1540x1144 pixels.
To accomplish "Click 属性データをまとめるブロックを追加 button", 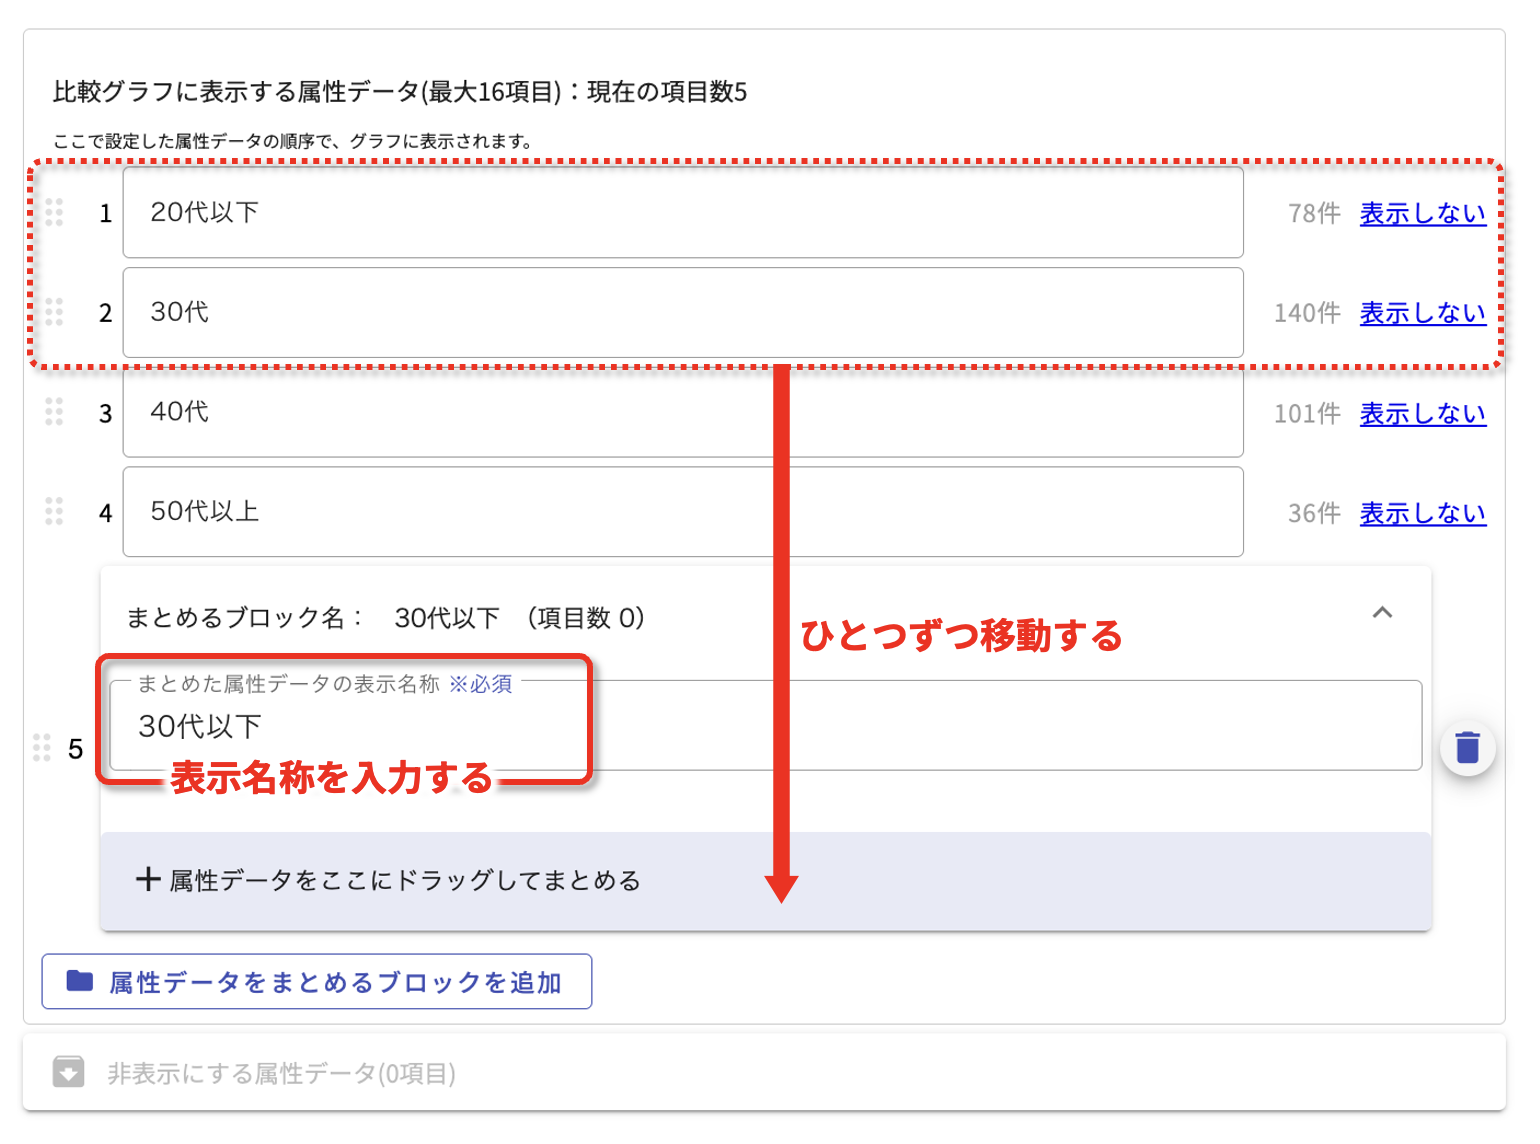I will [x=317, y=982].
